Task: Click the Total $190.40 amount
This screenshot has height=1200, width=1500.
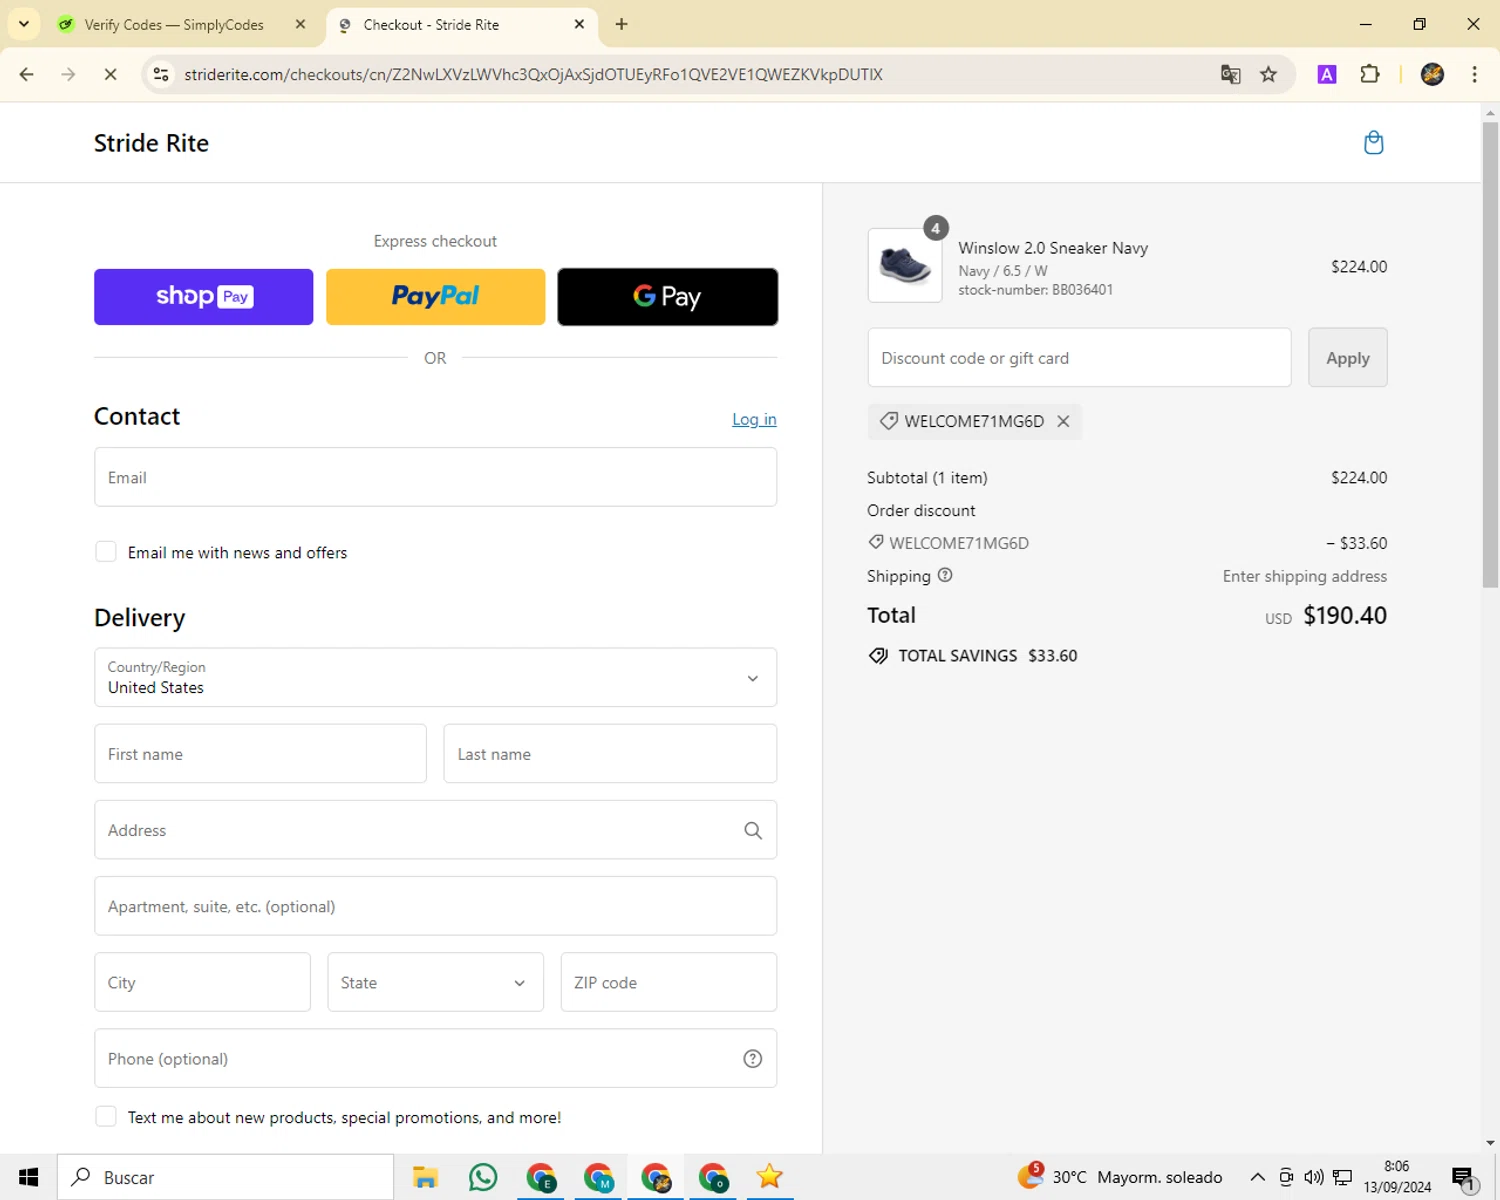Action: [x=1345, y=615]
